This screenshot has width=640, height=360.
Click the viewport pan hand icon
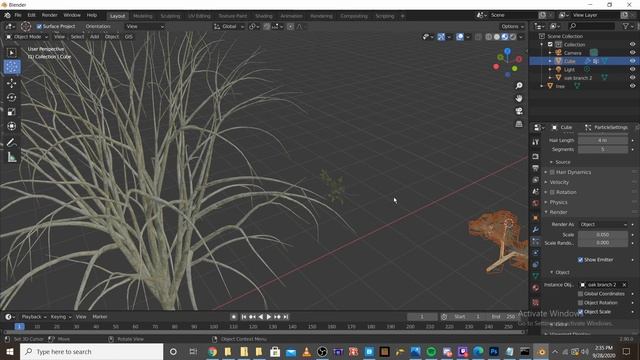pos(519,98)
